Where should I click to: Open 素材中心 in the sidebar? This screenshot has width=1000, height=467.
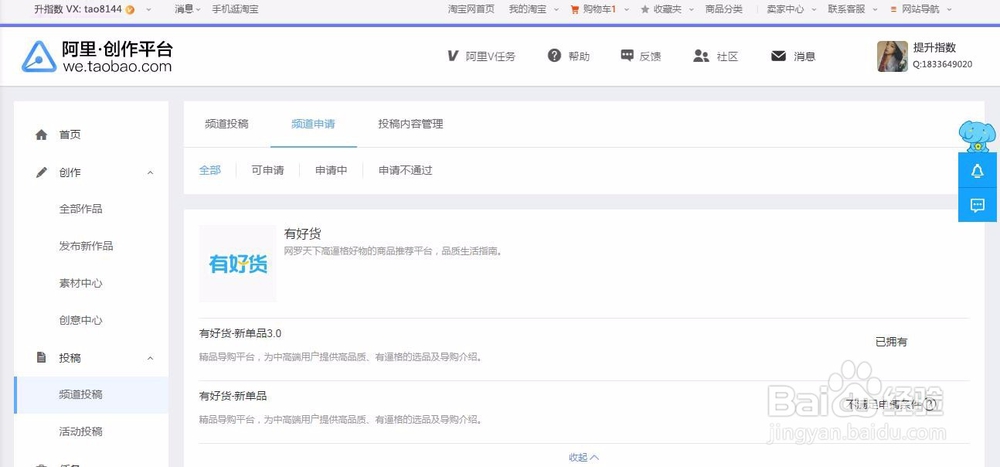81,283
